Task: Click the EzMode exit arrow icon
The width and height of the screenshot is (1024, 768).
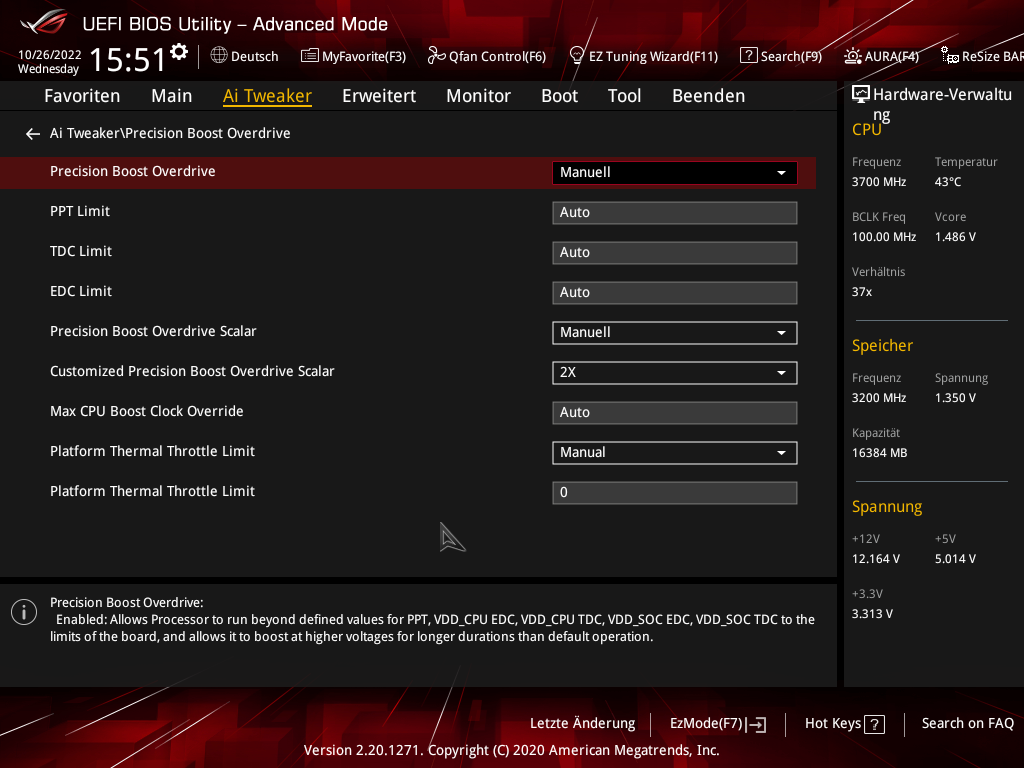Action: click(756, 724)
